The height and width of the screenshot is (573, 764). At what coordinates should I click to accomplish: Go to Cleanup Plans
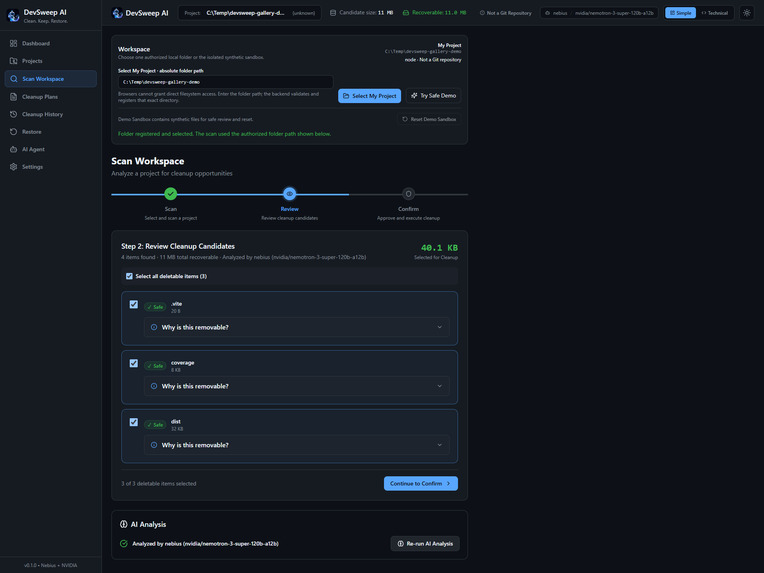(51, 96)
